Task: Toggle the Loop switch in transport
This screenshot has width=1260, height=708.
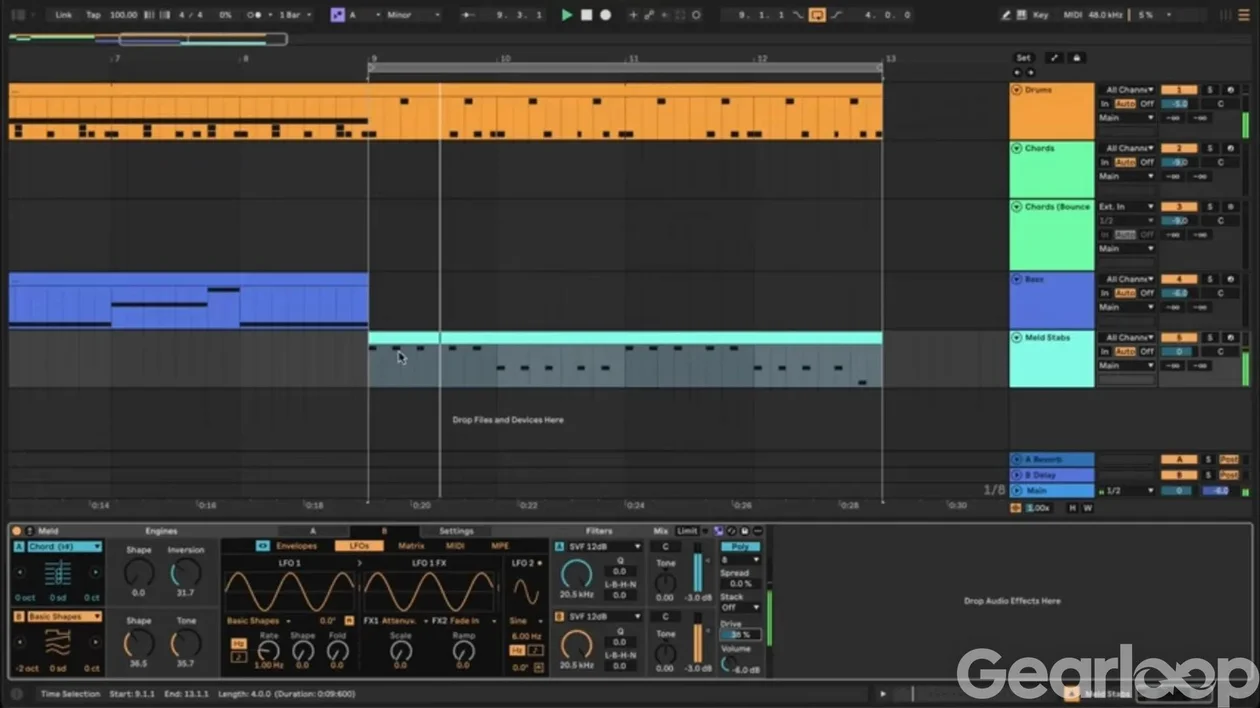Action: point(816,15)
